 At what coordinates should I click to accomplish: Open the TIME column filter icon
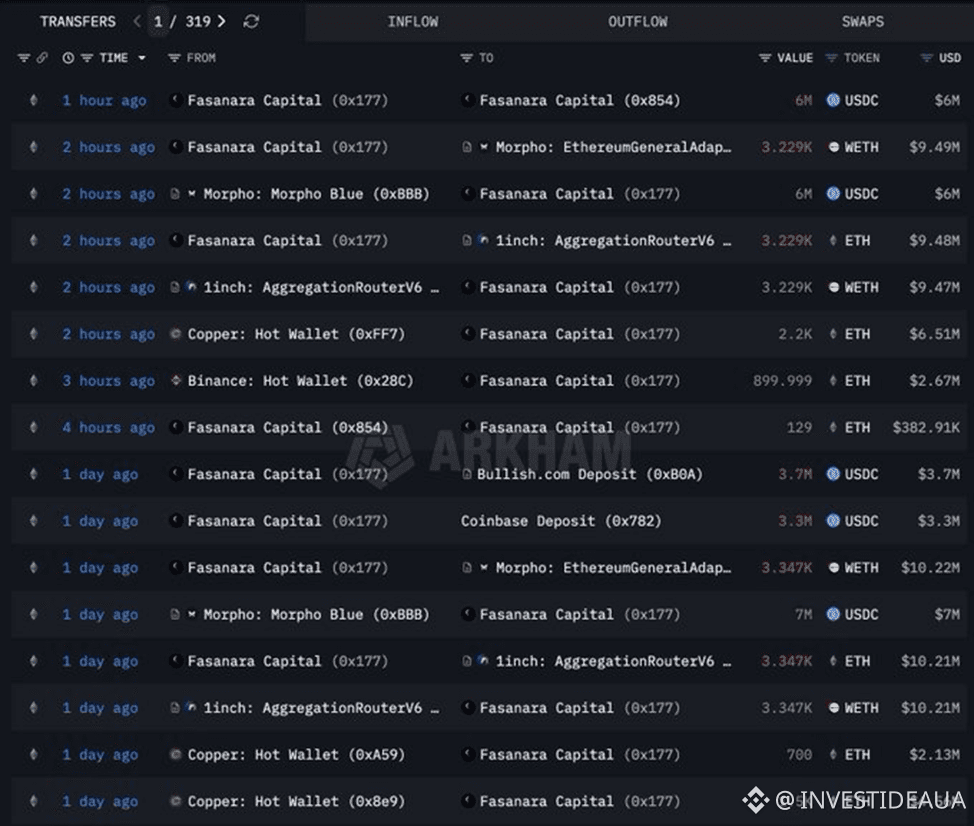87,58
